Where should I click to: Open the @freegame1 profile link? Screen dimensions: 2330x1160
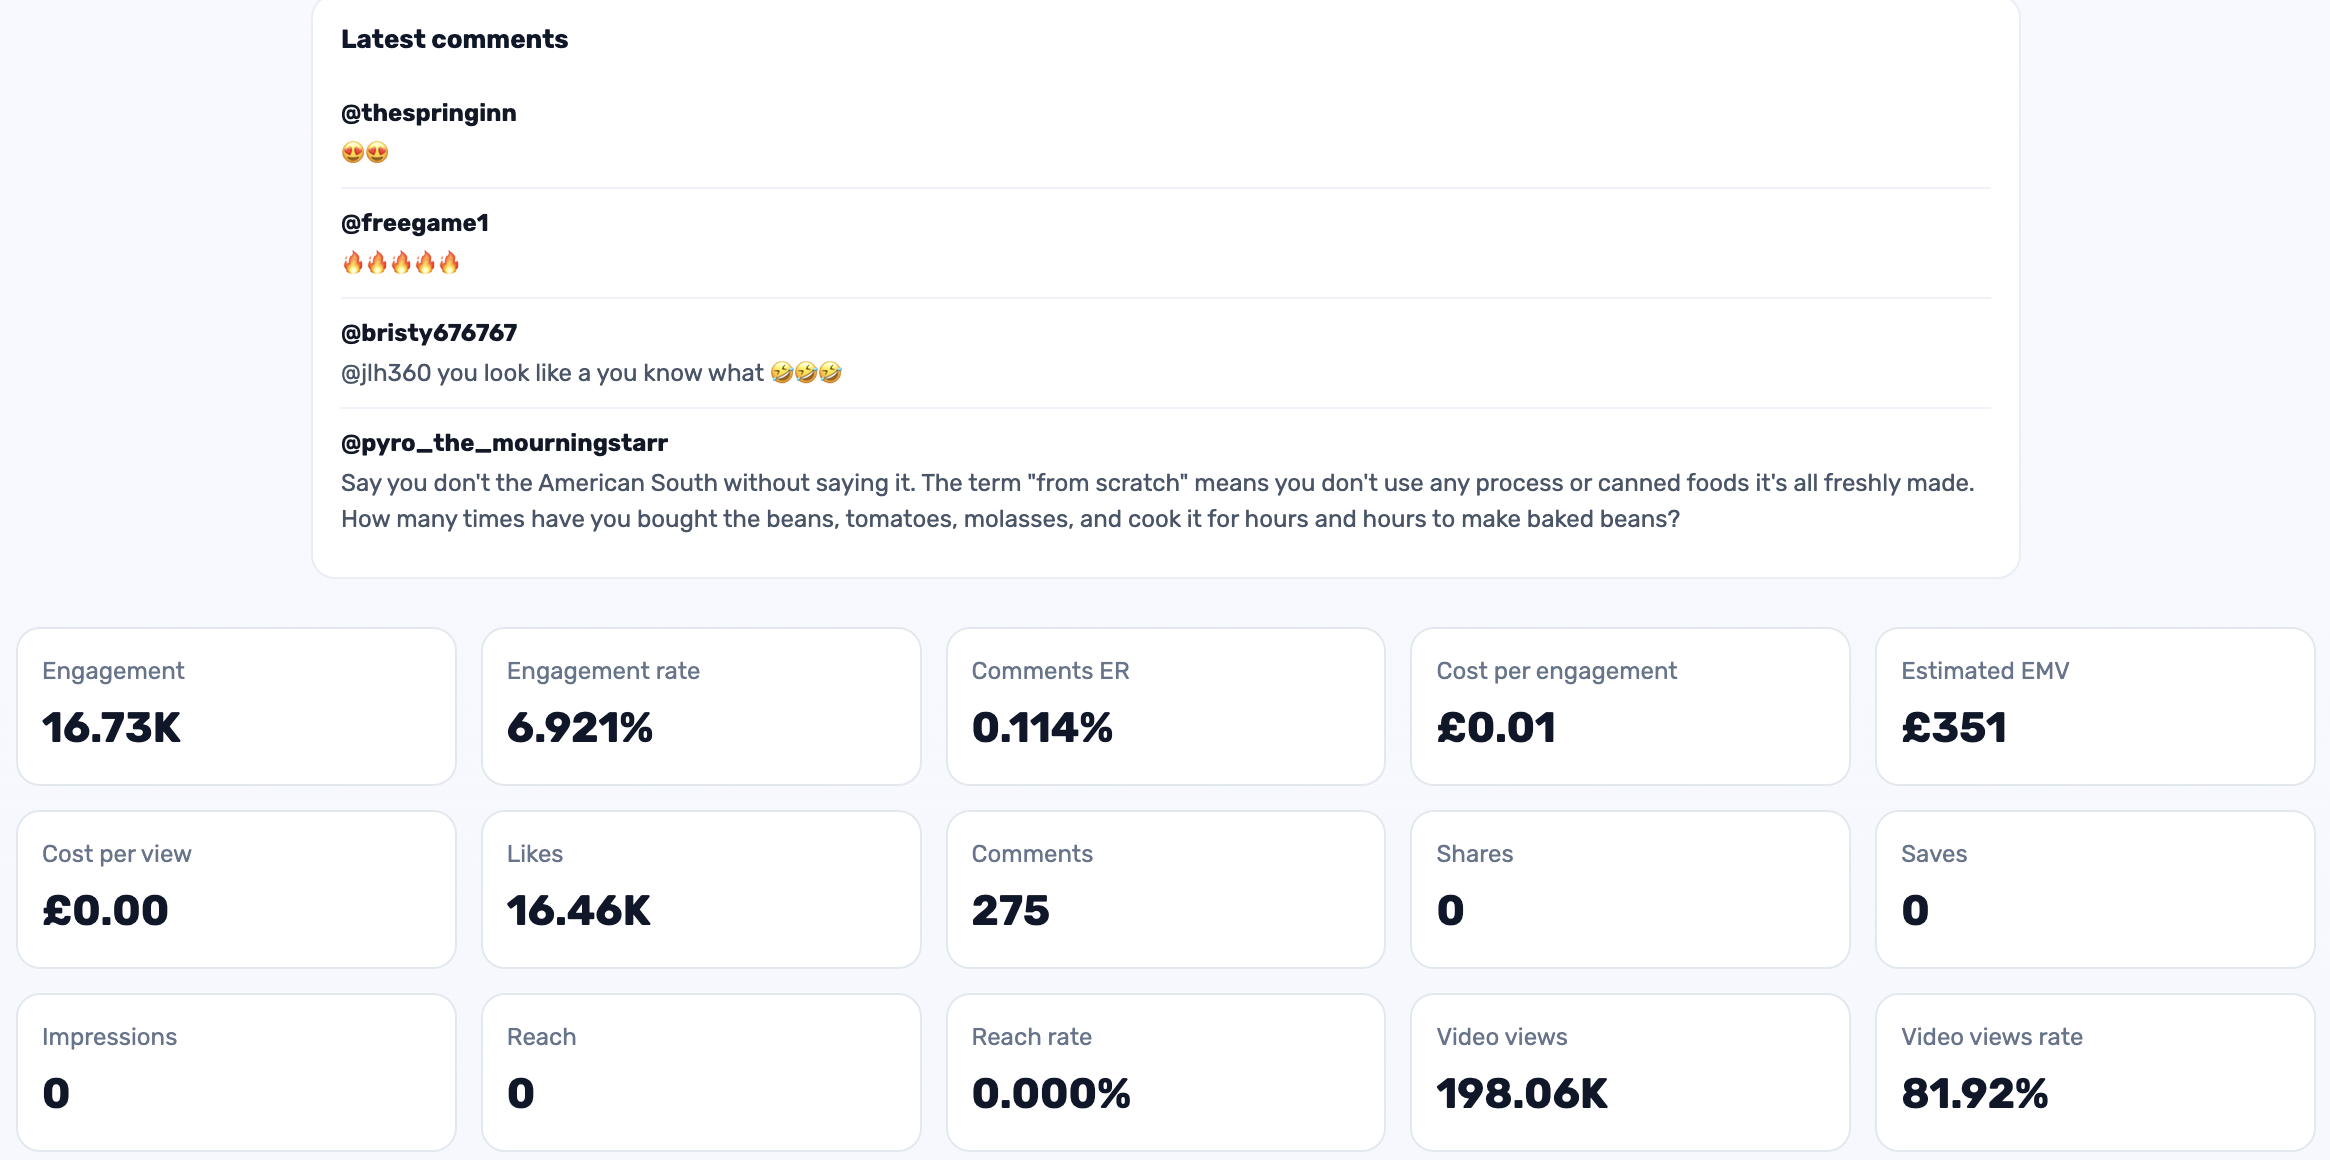[x=414, y=223]
